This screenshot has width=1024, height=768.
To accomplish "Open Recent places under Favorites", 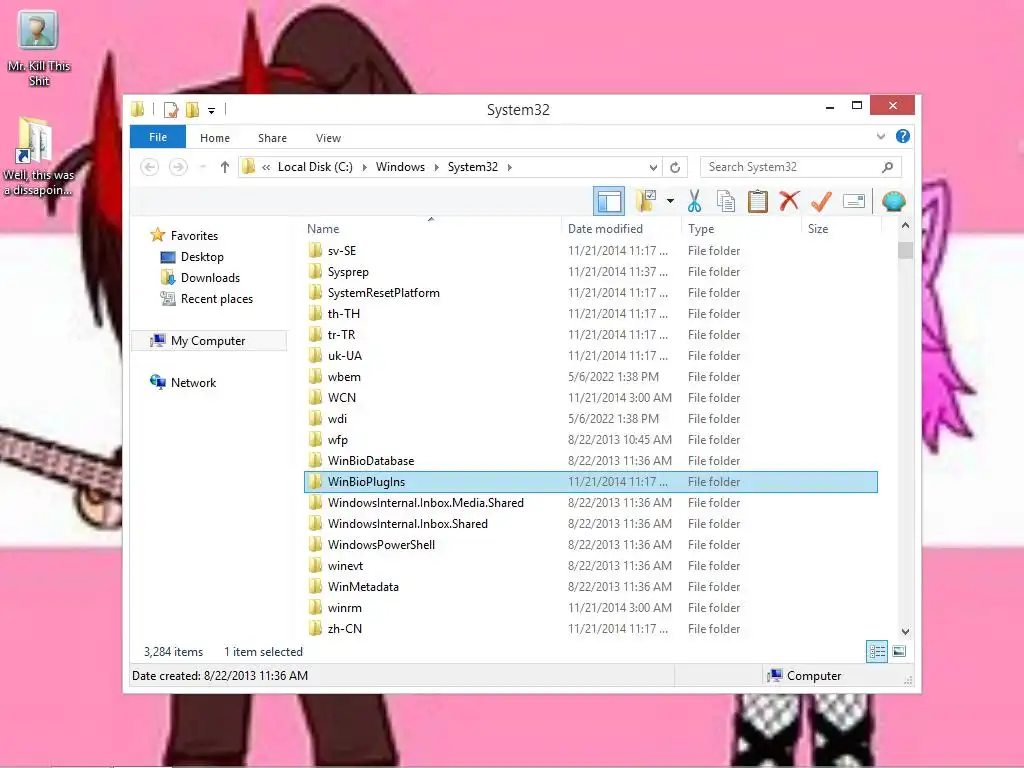I will pyautogui.click(x=216, y=298).
